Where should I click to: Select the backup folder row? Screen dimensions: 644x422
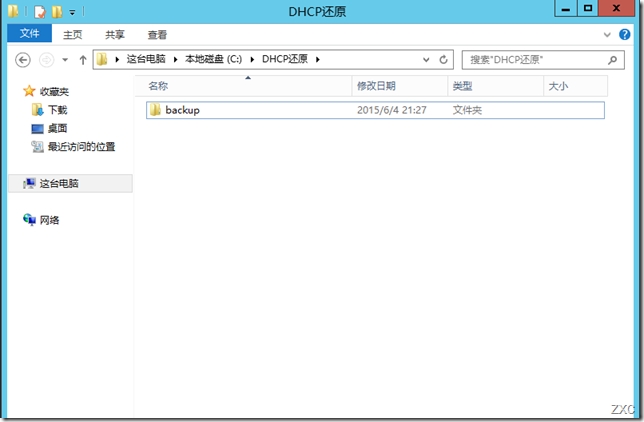pyautogui.click(x=375, y=110)
